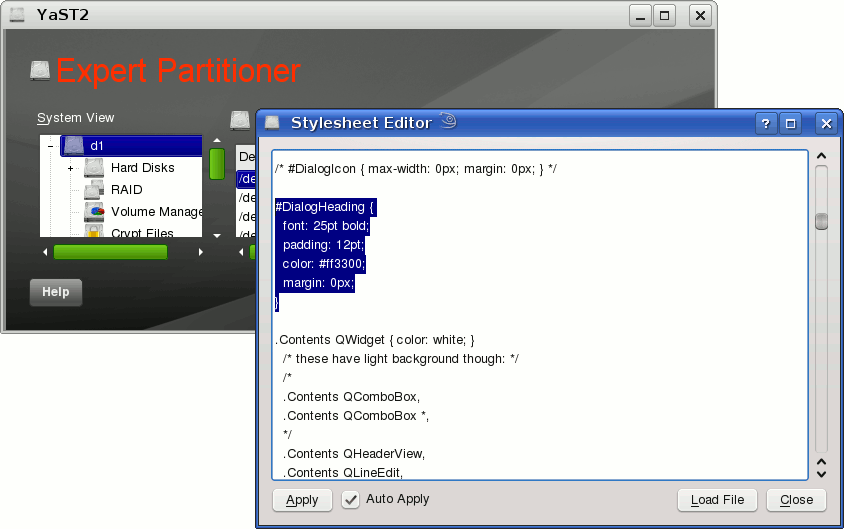
Task: Click the 'these have light background though' comment
Action: point(400,359)
